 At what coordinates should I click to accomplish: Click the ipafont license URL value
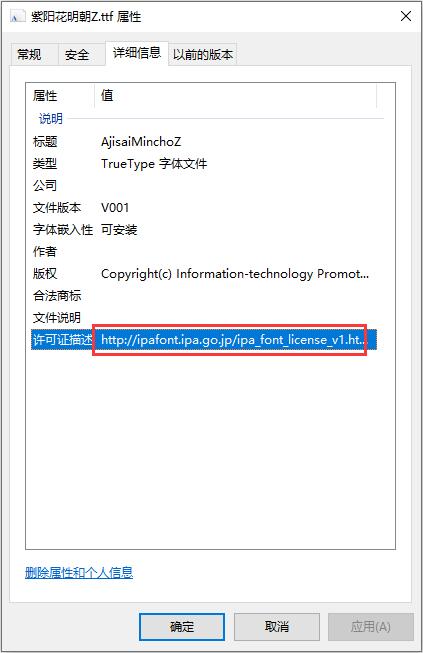(x=234, y=340)
